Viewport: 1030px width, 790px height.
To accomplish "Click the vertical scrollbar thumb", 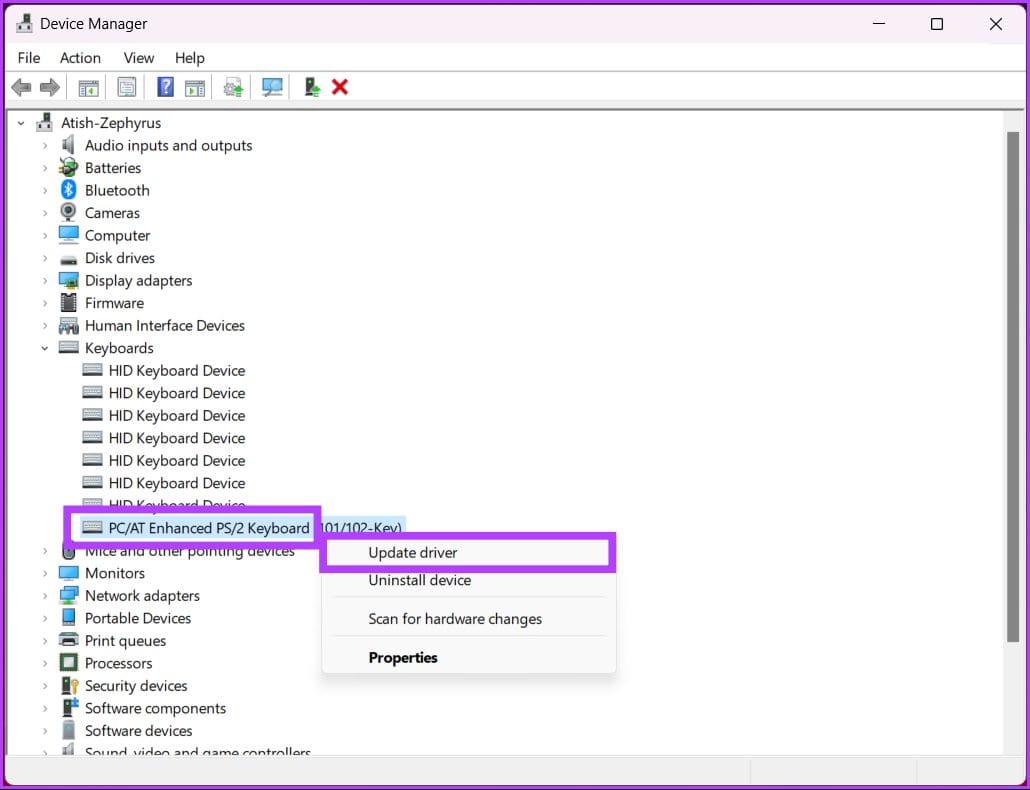I will click(x=1012, y=386).
